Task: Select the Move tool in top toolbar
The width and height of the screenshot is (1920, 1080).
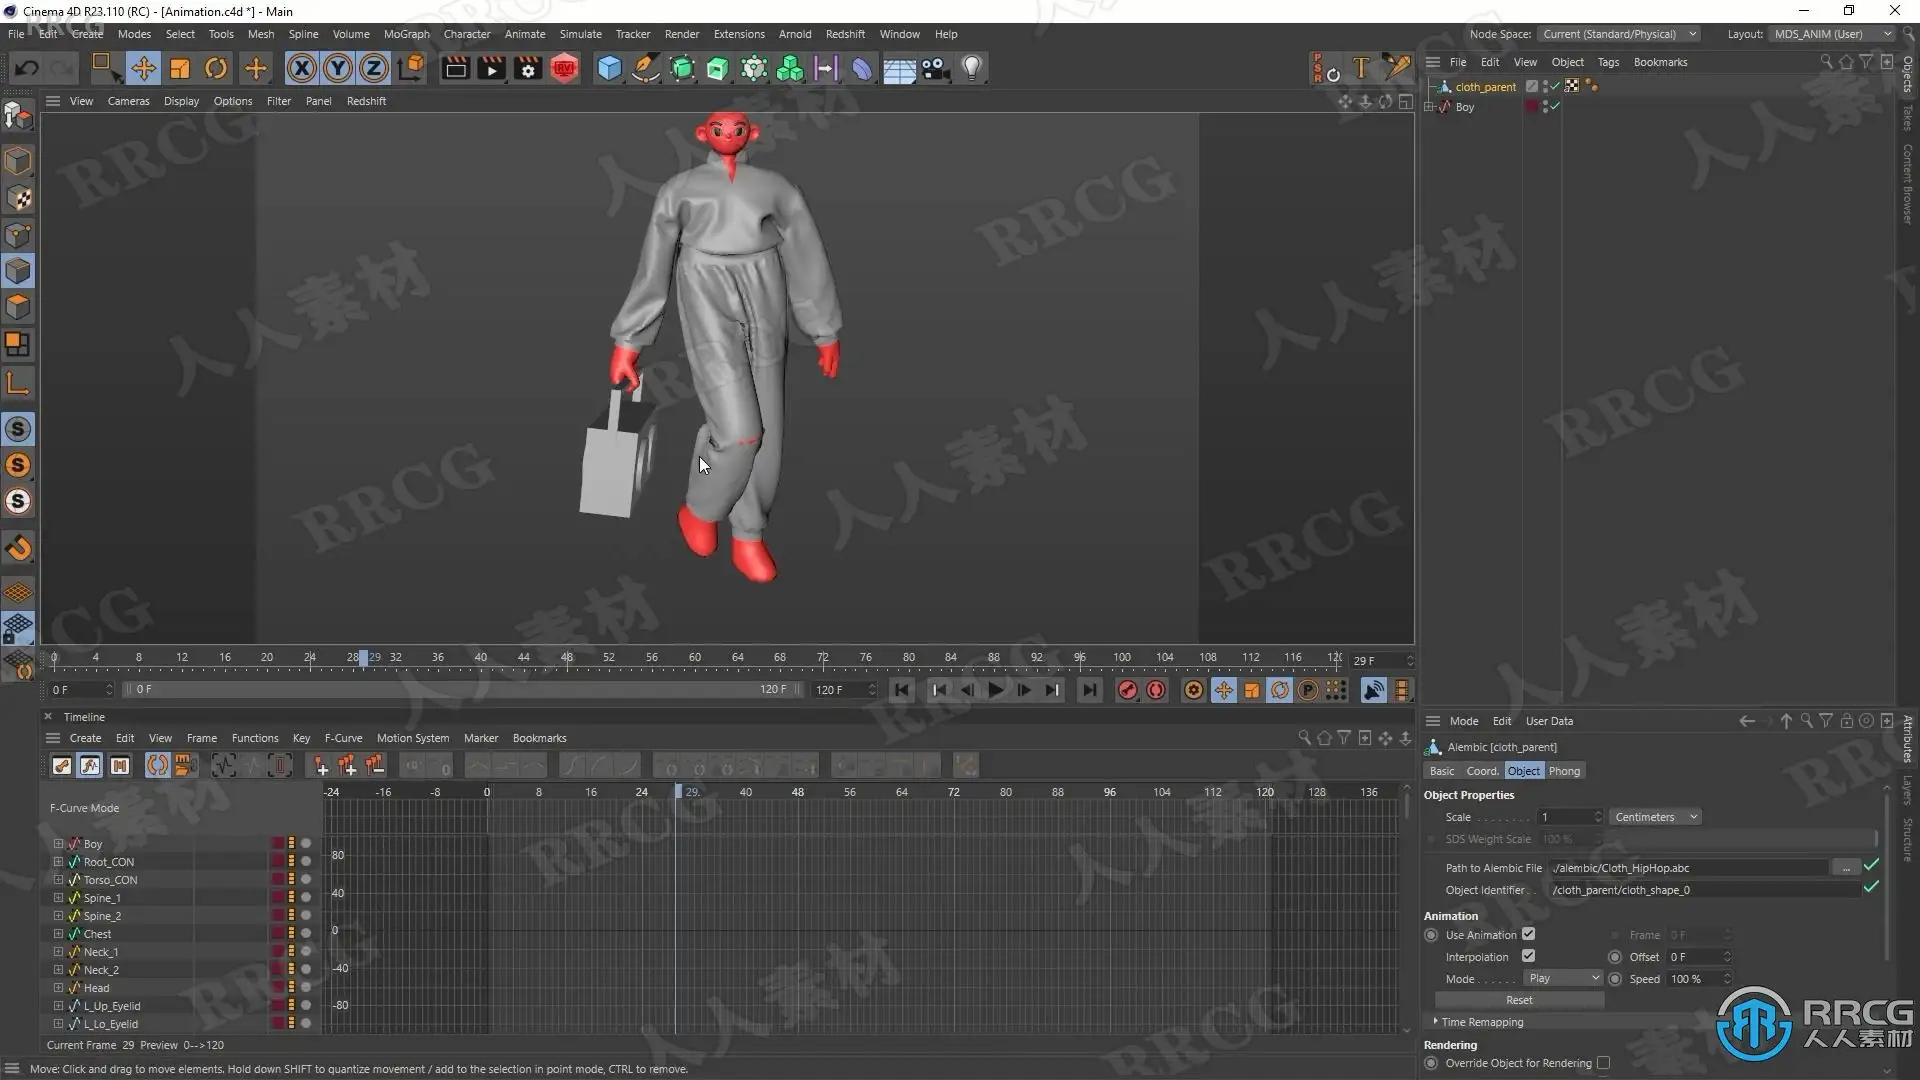Action: pos(143,68)
